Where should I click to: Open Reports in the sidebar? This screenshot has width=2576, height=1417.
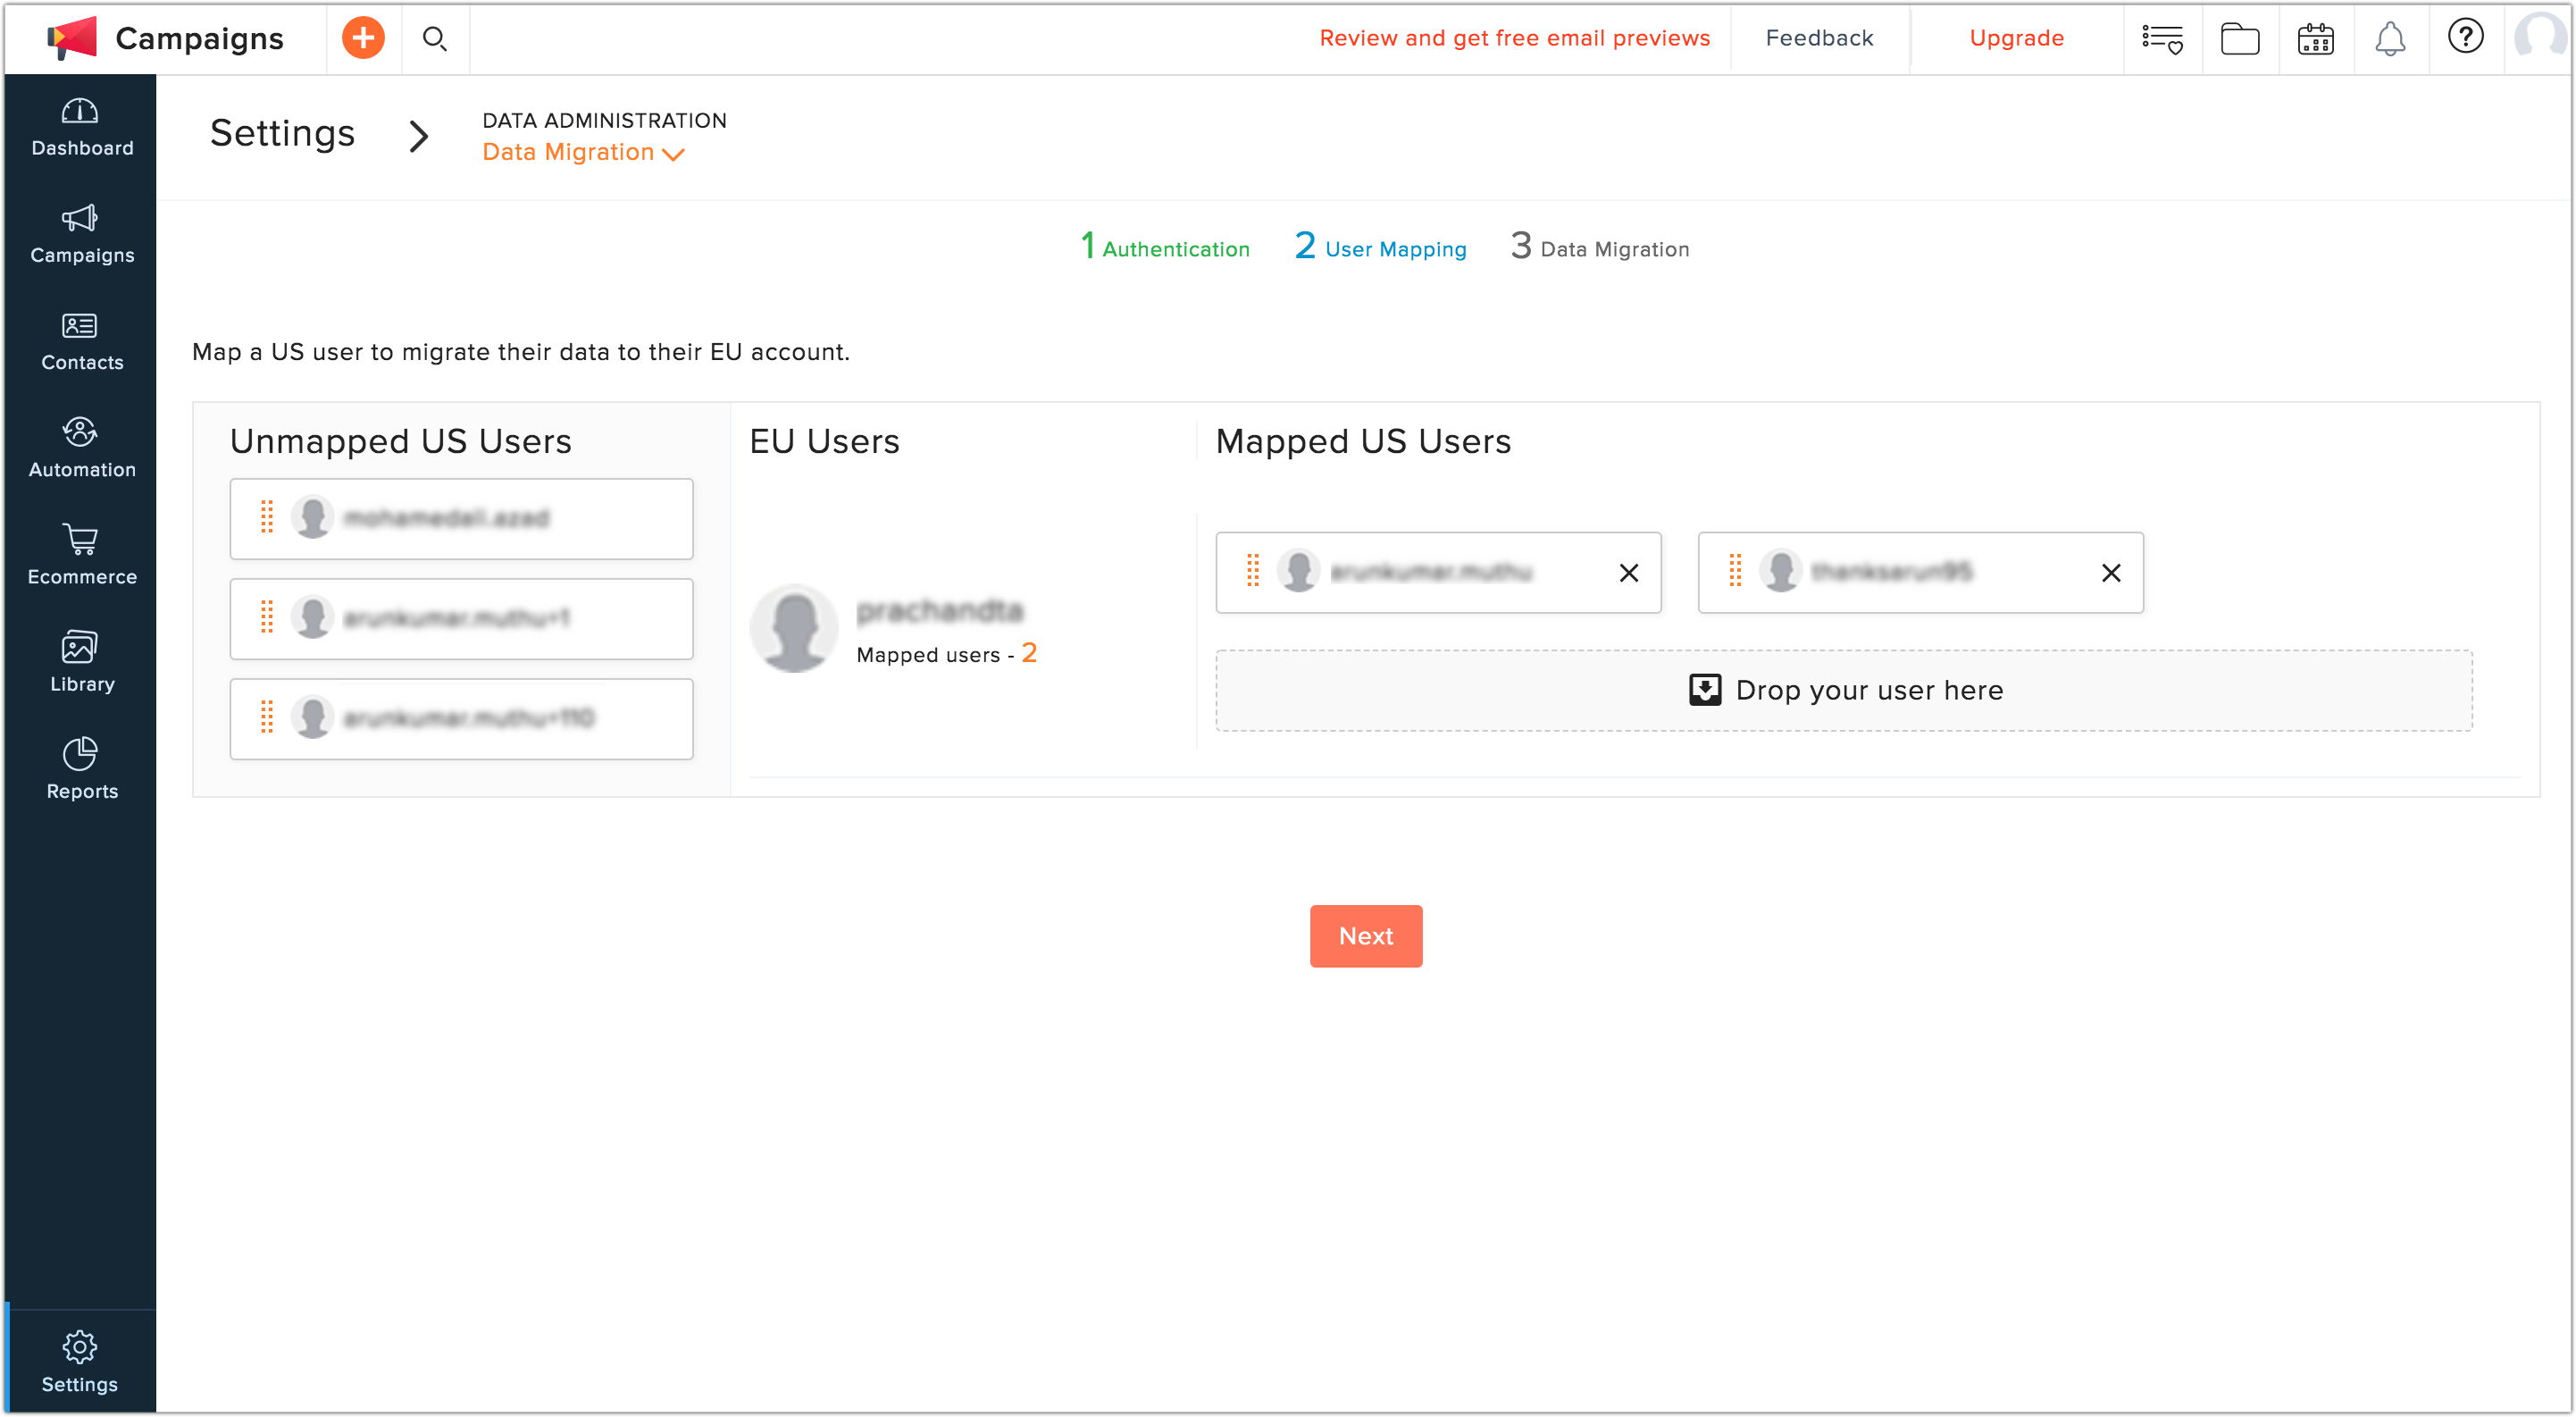click(81, 768)
